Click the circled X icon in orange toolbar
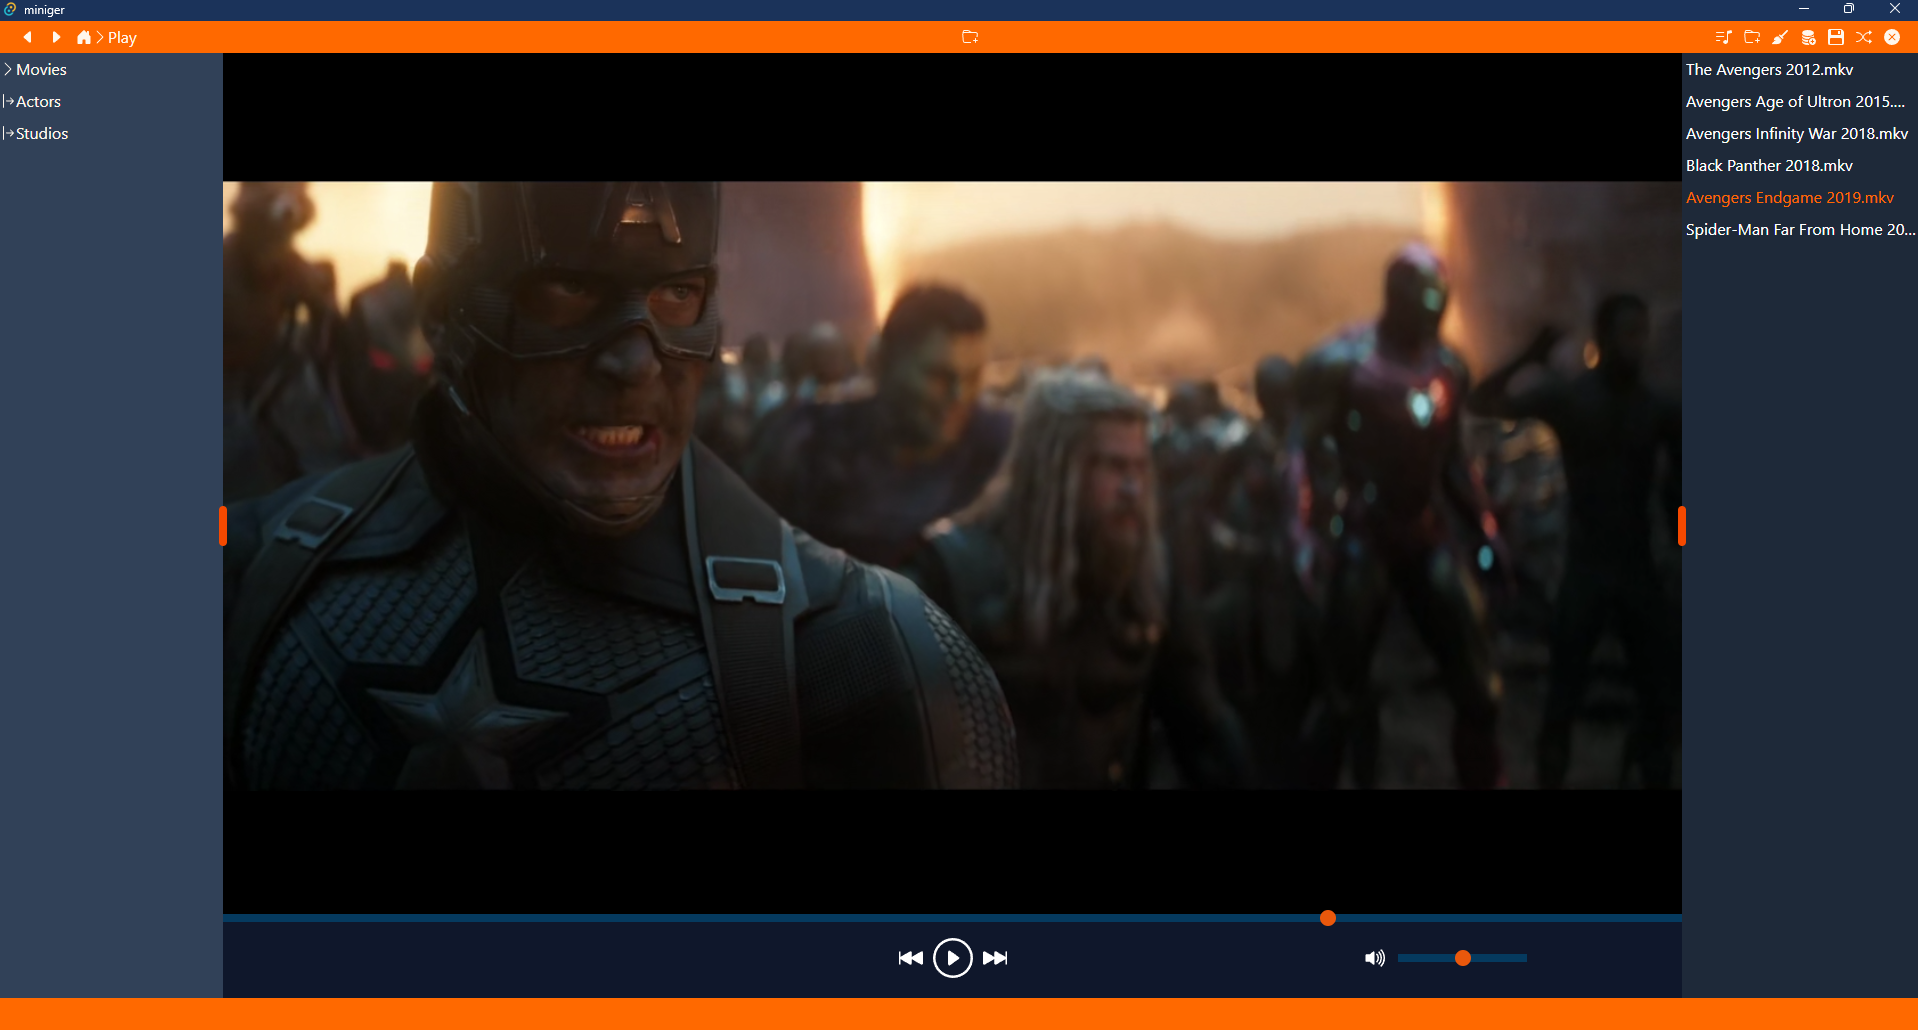The height and width of the screenshot is (1030, 1918). 1892,37
